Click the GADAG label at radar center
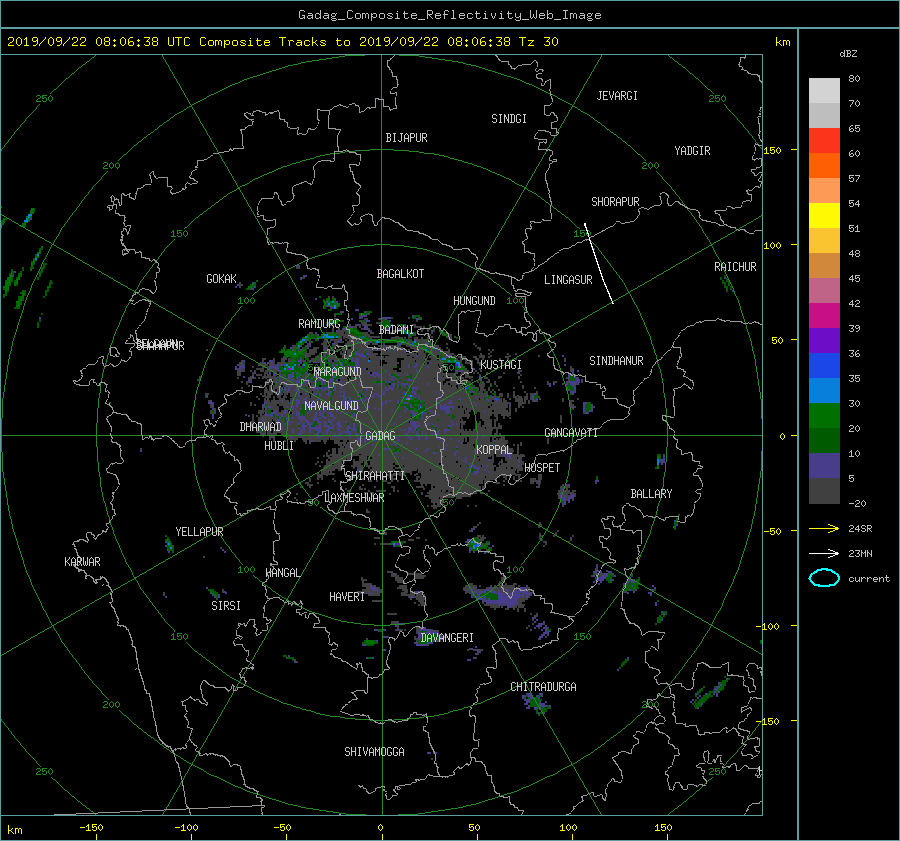 [380, 436]
